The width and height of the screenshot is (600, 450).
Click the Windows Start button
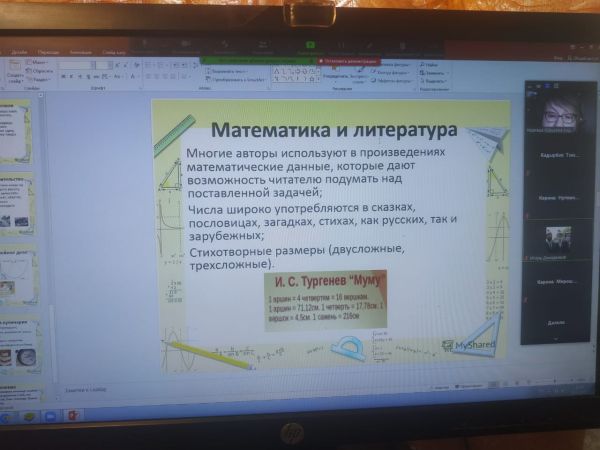tap(6, 416)
